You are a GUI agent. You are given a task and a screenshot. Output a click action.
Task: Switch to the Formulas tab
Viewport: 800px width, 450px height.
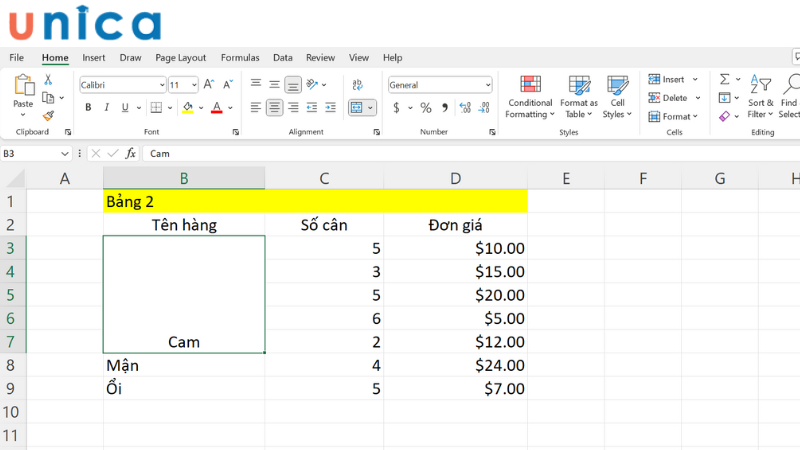coord(240,58)
